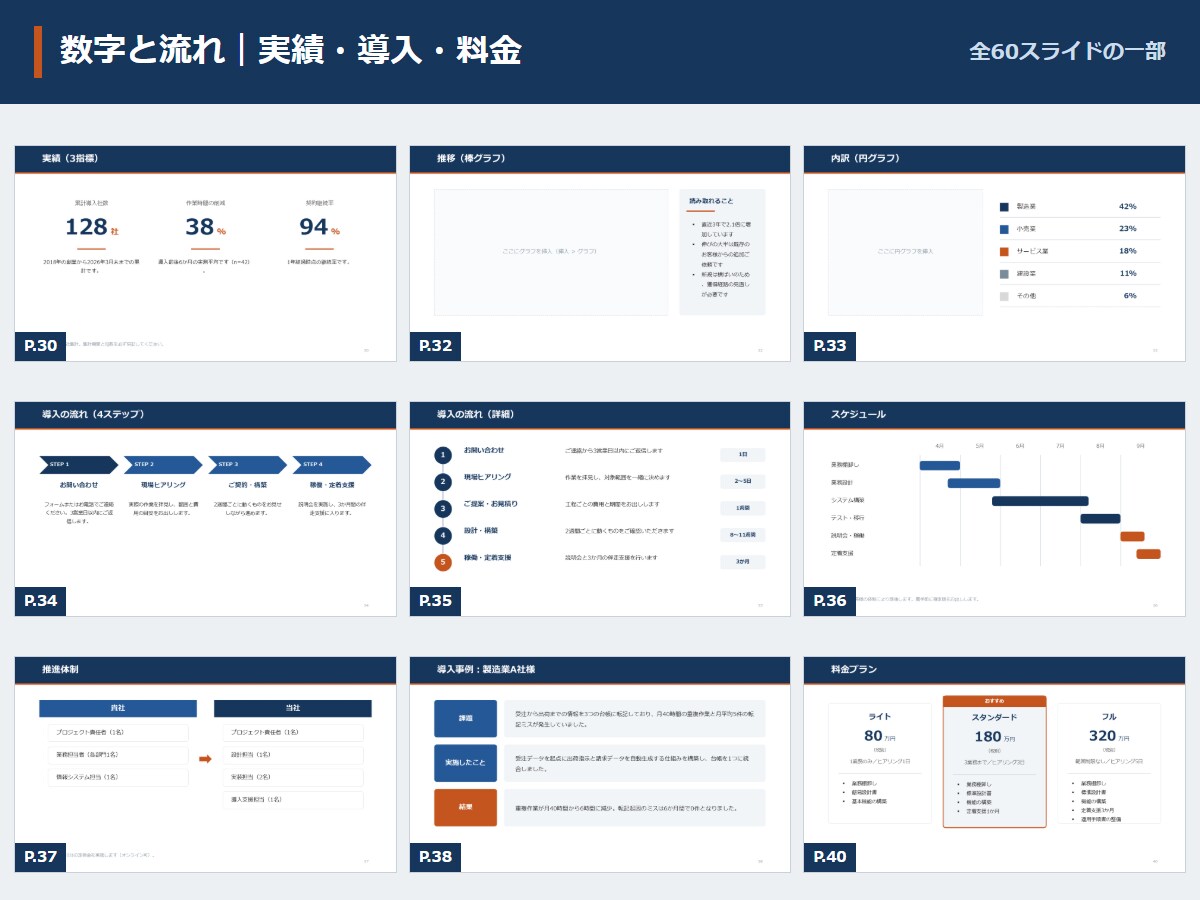This screenshot has width=1200, height=900.
Task: Select step circle 2 beside 現場ヒアリング
Action: pyautogui.click(x=443, y=482)
